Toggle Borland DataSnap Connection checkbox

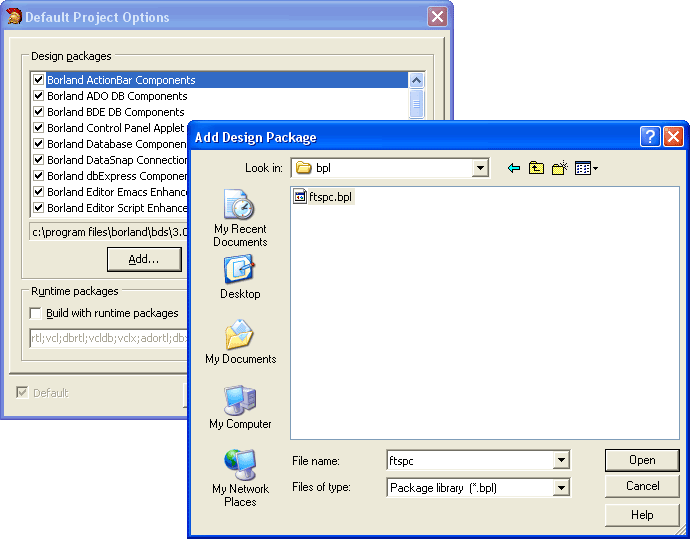point(38,160)
